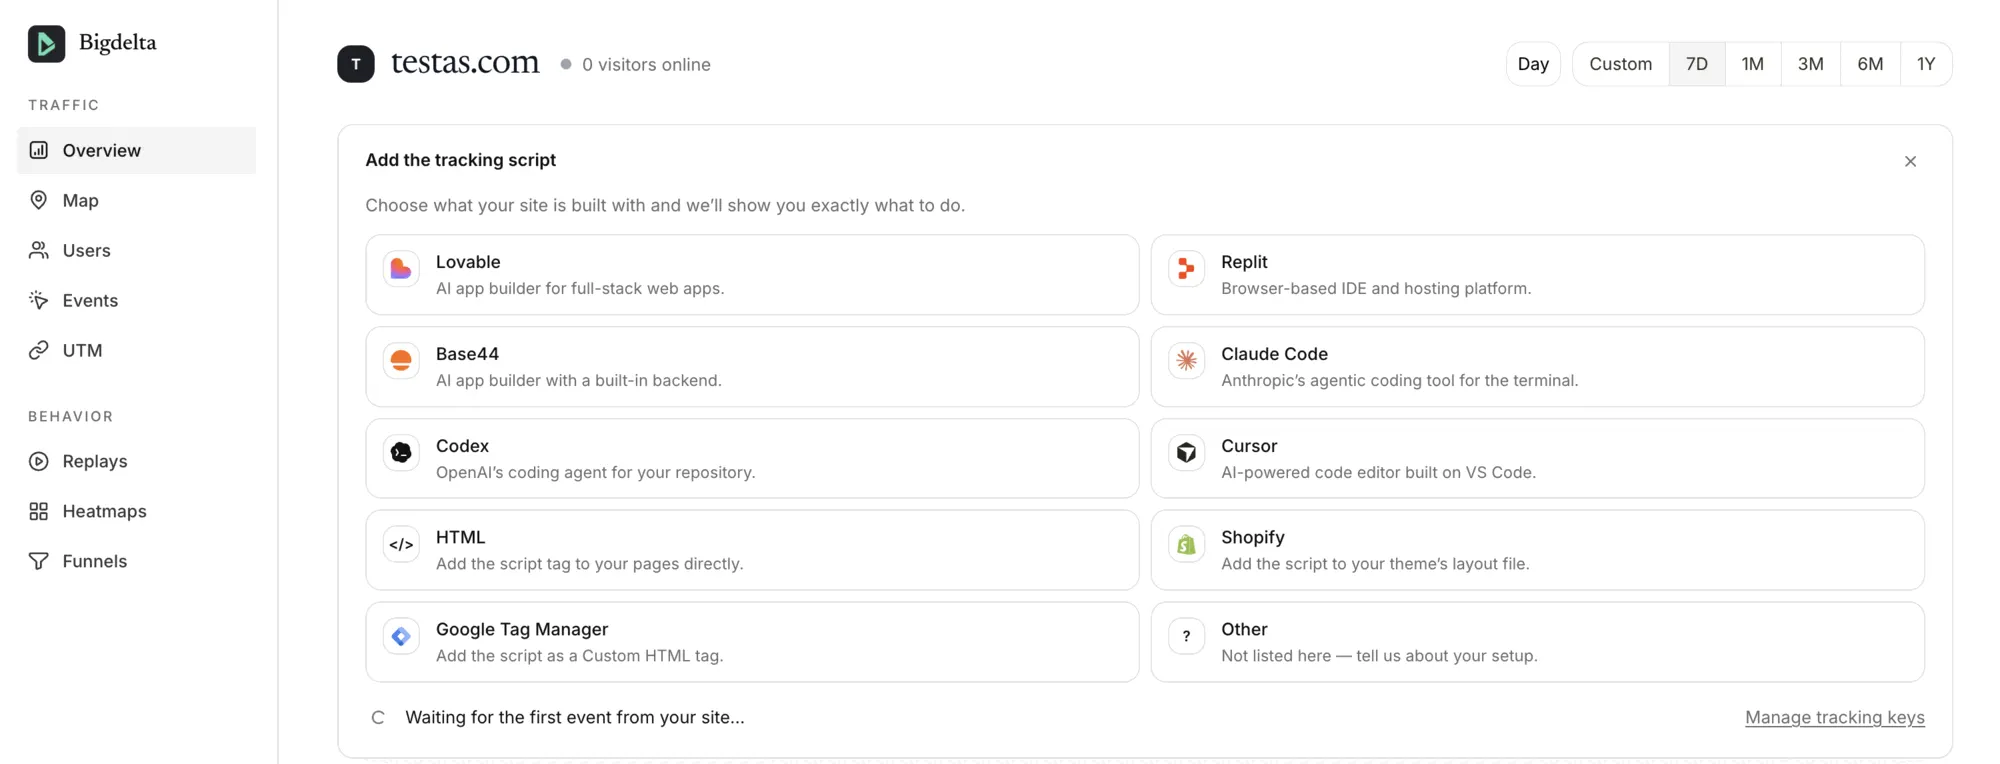Click the '0 visitors online' status text
This screenshot has width=2000, height=764.
click(x=646, y=64)
